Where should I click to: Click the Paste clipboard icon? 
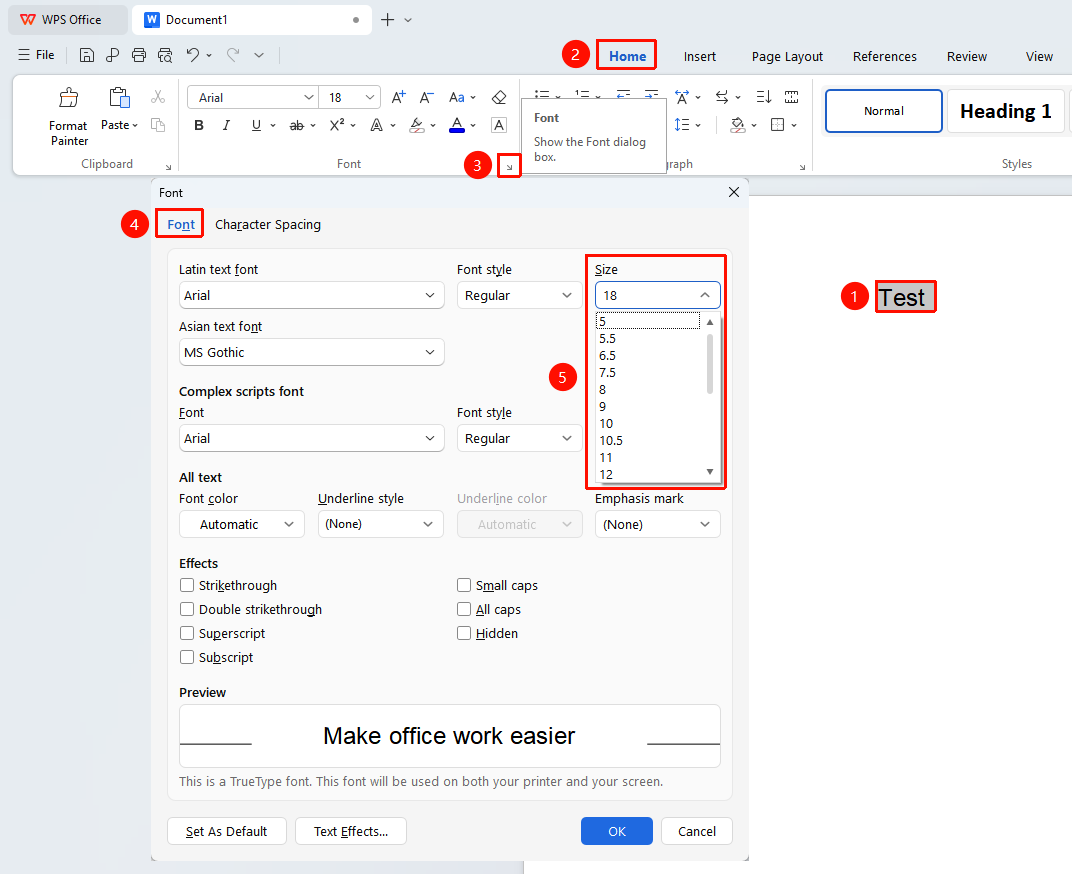coord(120,98)
